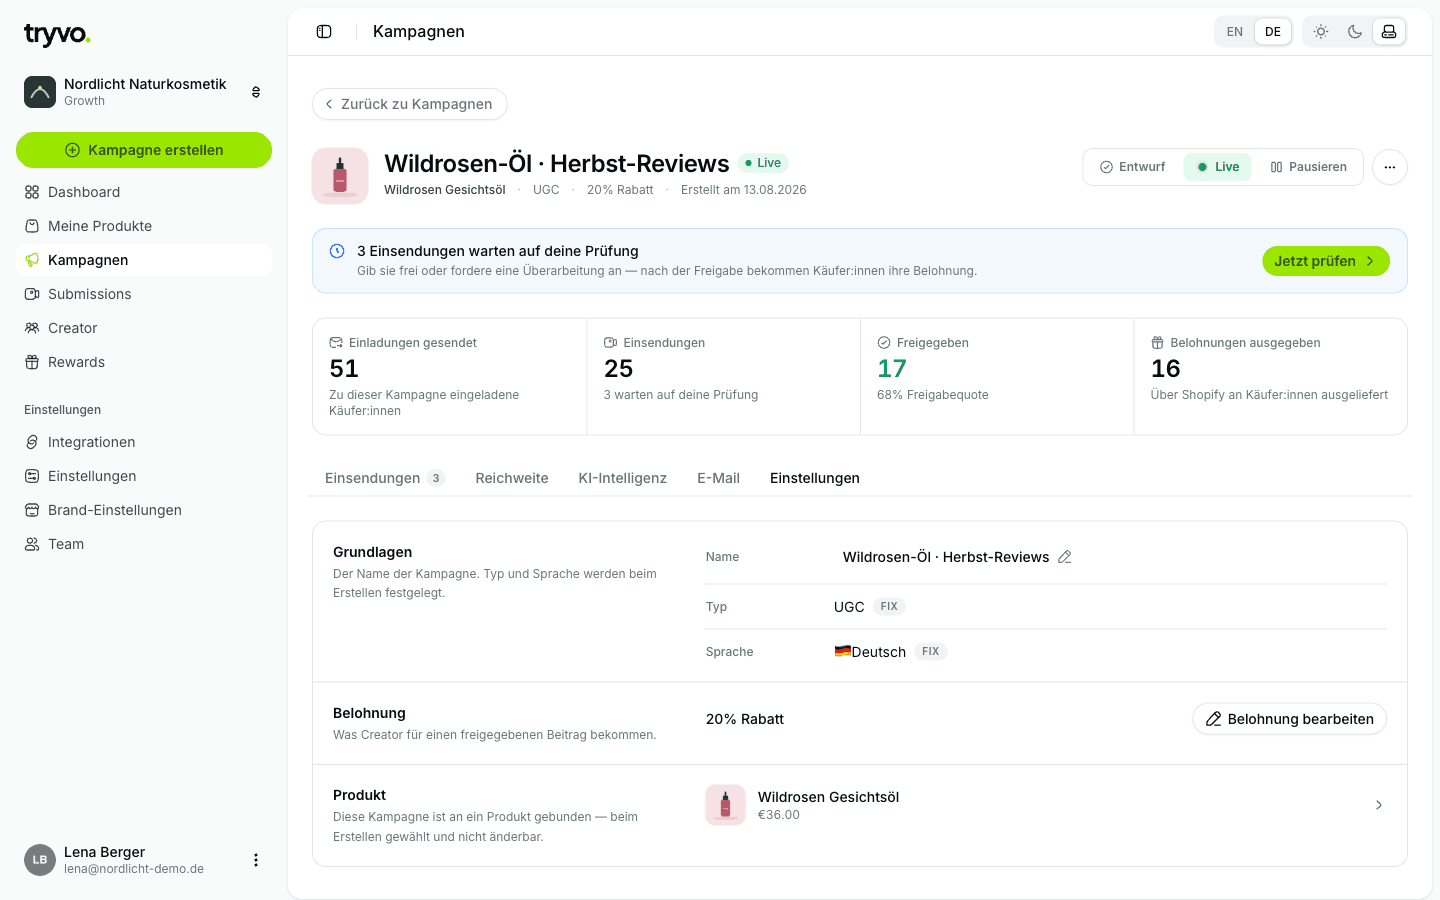Image resolution: width=1440 pixels, height=900 pixels.
Task: Go to Meine Produkte
Action: click(144, 226)
